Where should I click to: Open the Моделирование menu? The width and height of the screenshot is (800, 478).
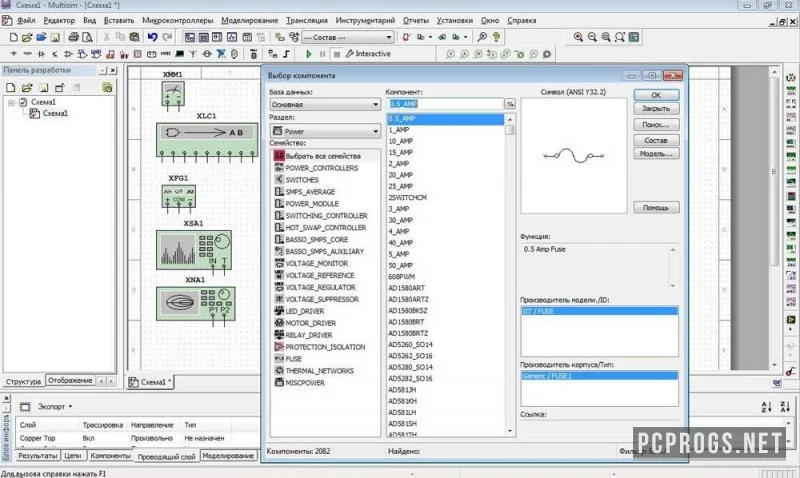point(249,20)
